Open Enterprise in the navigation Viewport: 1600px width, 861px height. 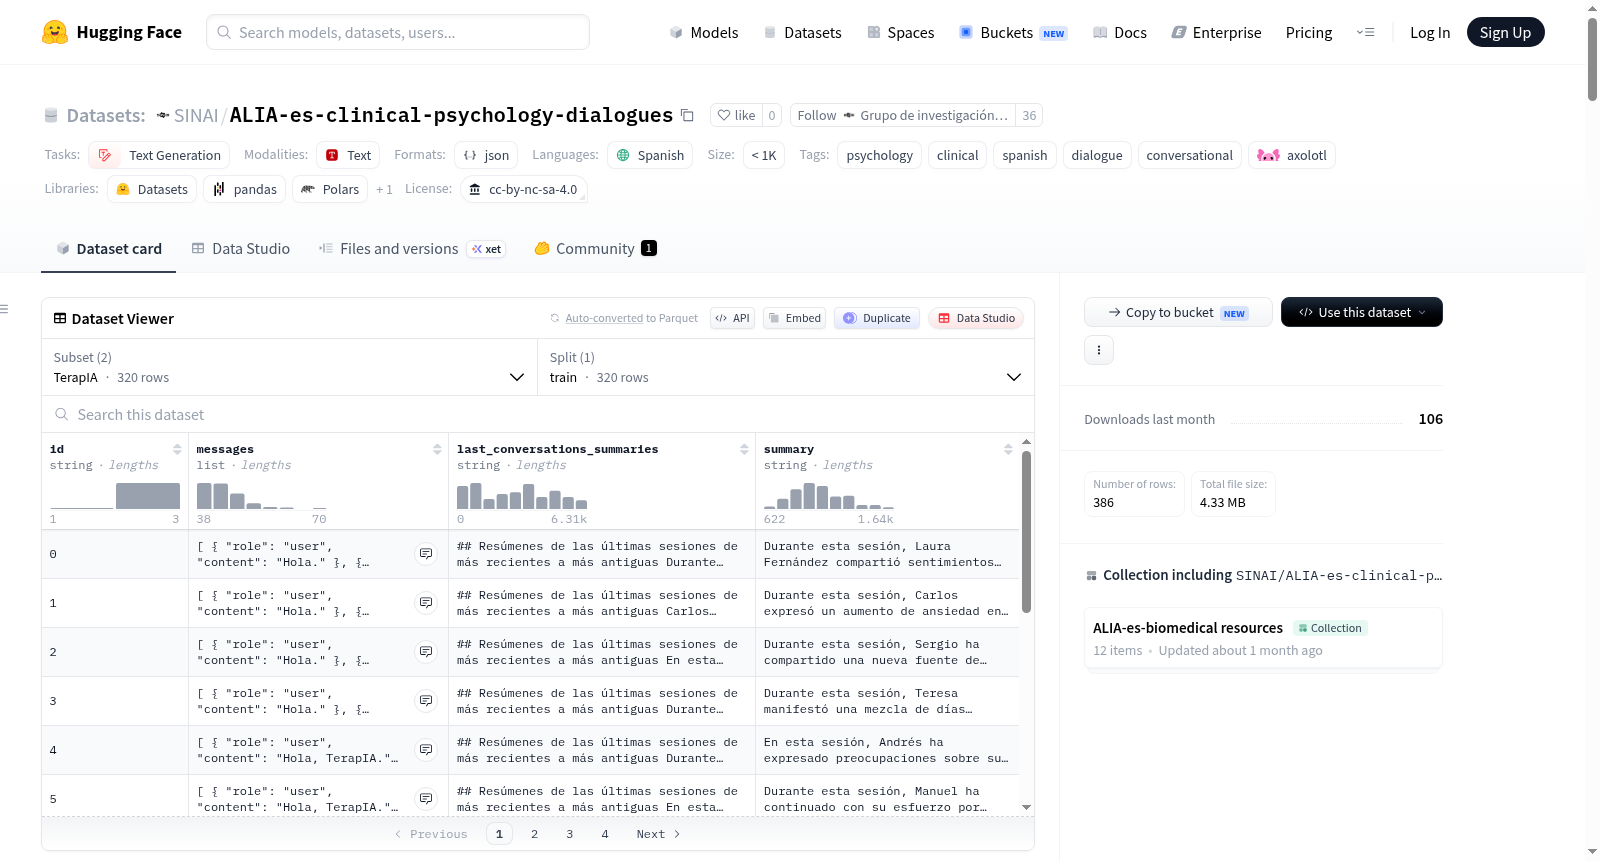click(1217, 32)
